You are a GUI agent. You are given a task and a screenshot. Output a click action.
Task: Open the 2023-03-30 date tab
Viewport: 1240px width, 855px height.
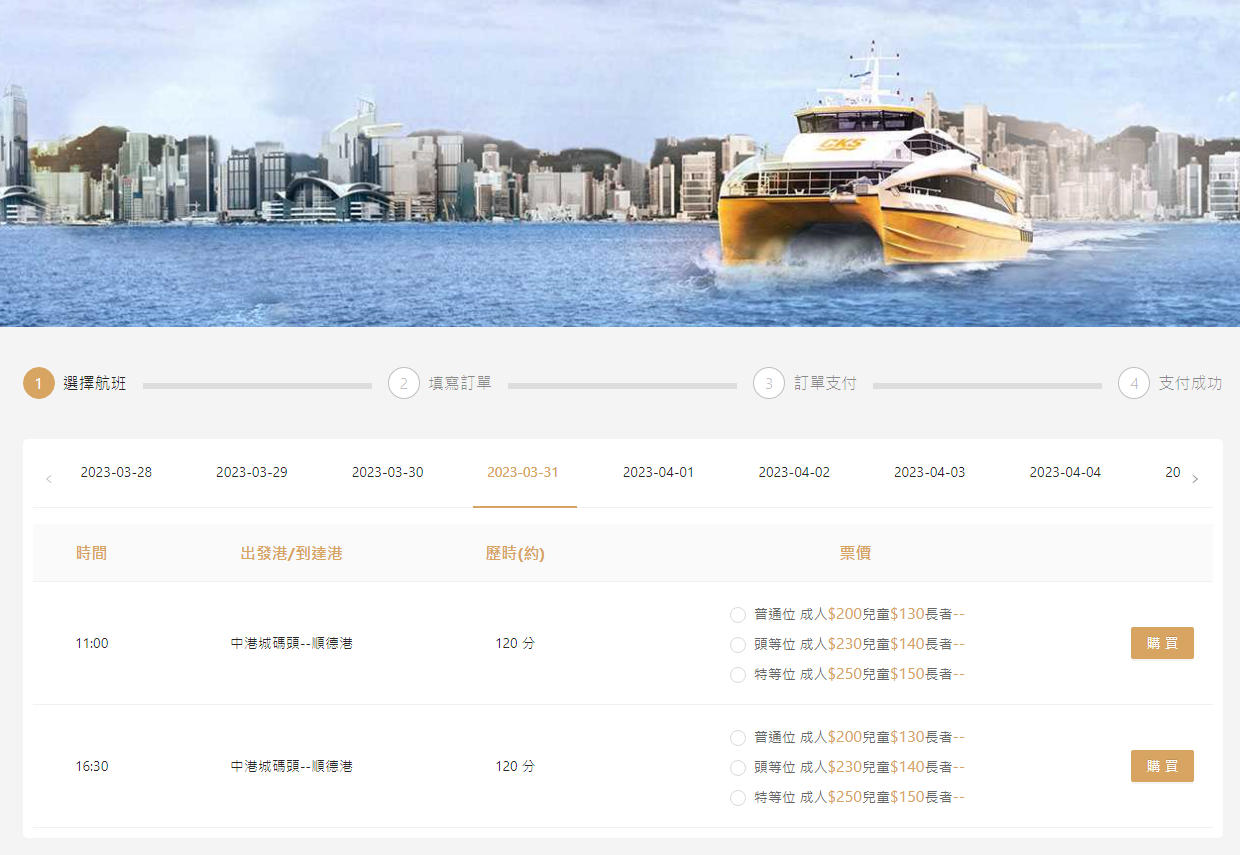(x=387, y=472)
